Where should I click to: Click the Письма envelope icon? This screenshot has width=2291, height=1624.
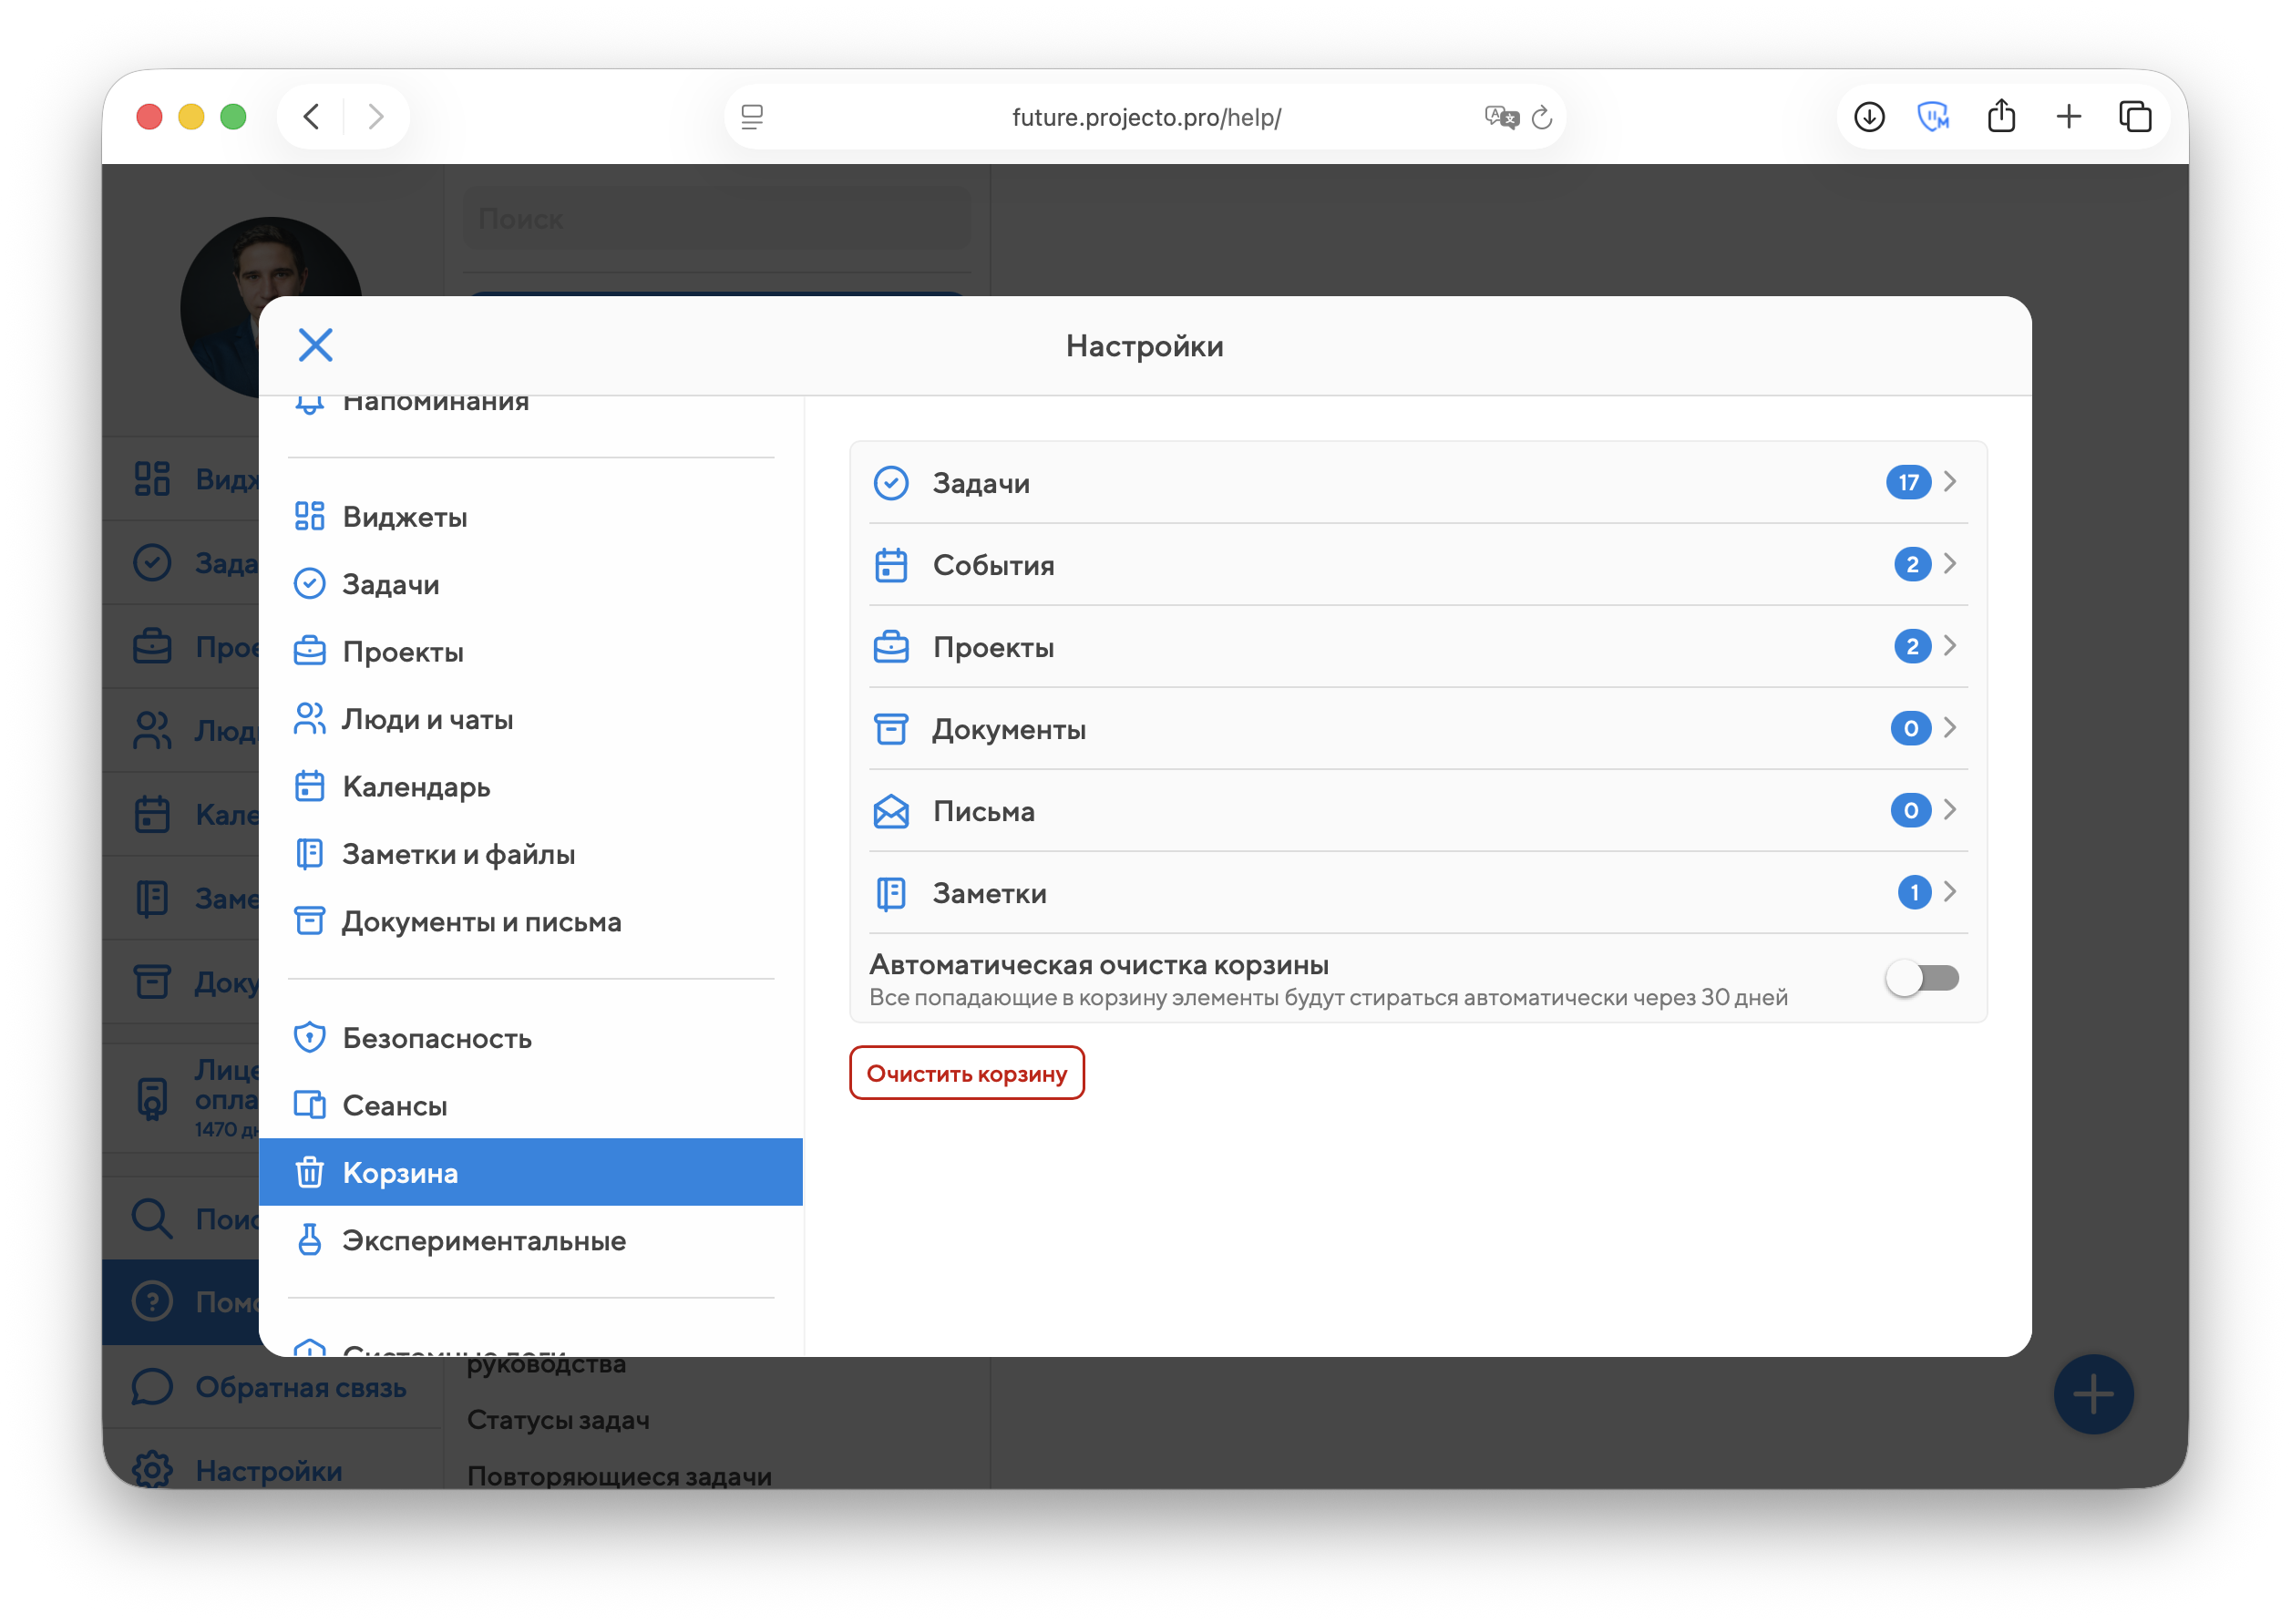891,811
